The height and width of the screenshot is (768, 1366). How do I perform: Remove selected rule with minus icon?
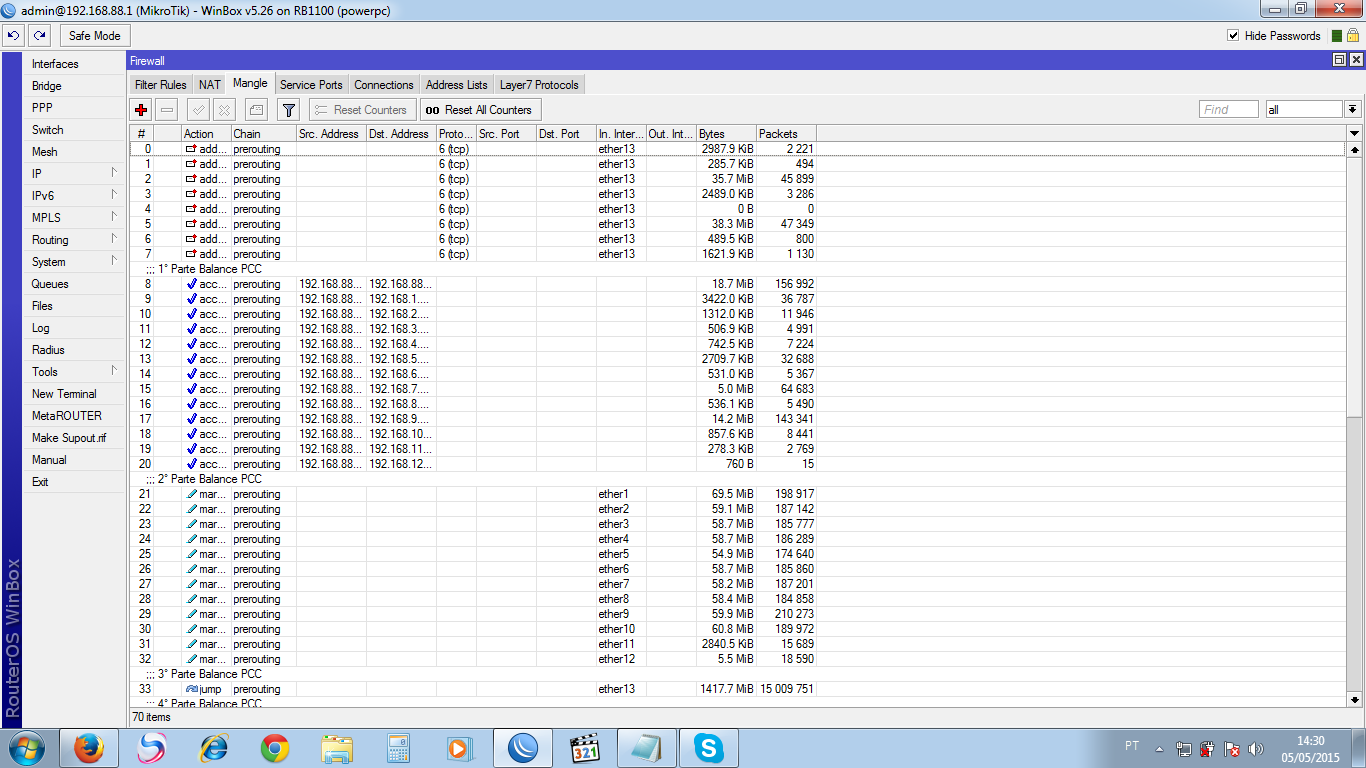point(167,110)
